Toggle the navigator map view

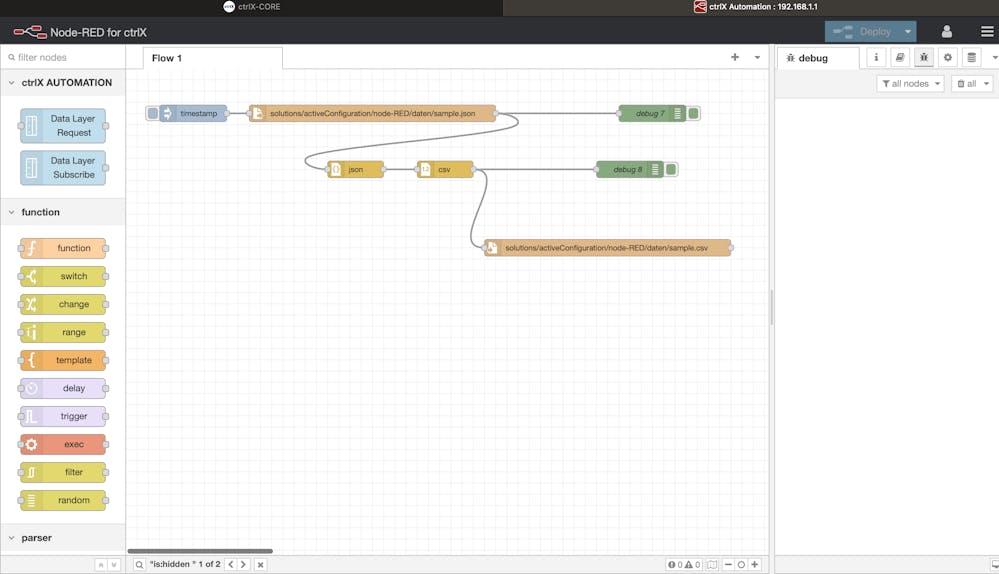[x=712, y=564]
